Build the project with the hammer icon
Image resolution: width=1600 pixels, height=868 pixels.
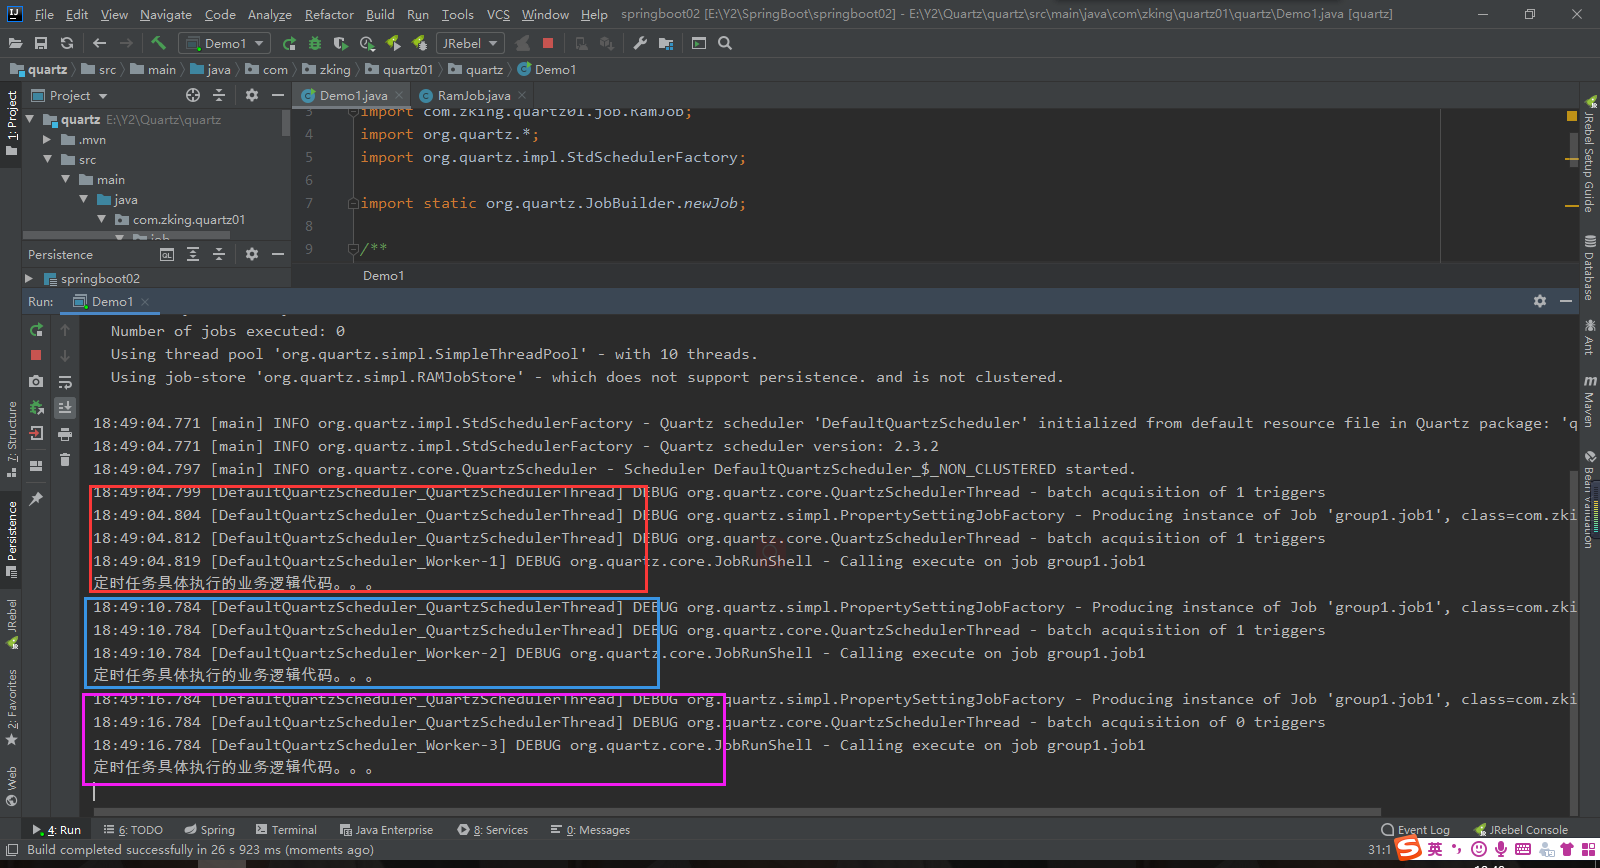158,43
